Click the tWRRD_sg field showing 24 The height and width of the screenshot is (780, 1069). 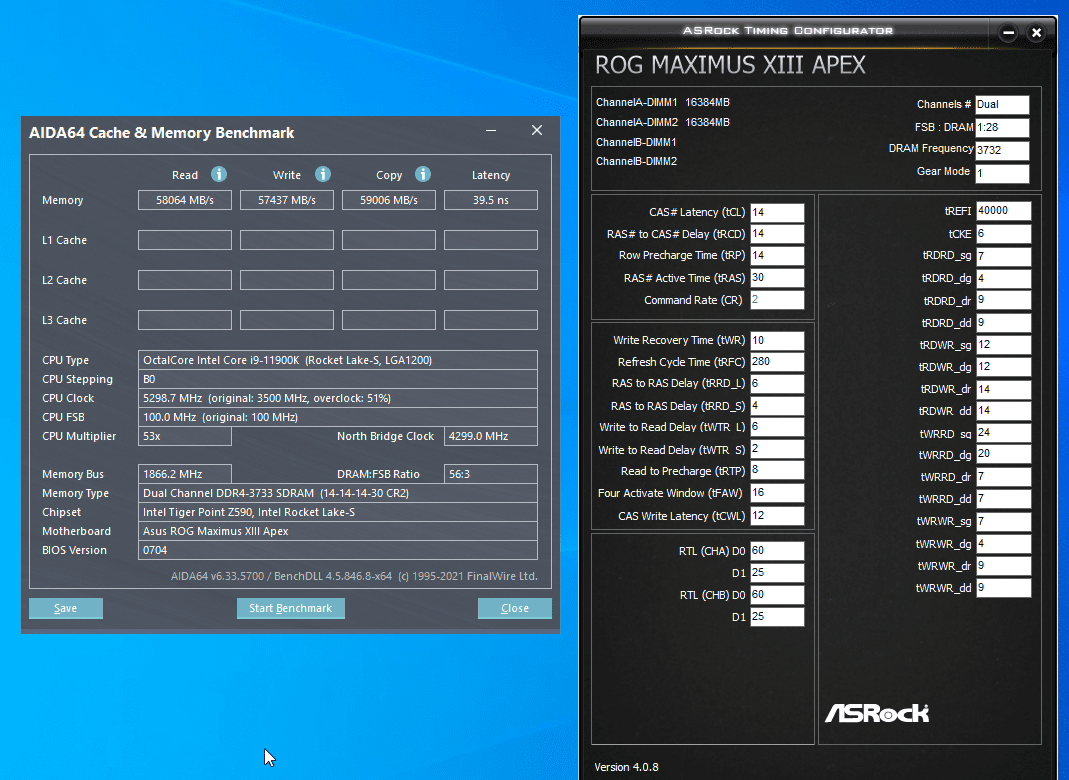click(1004, 432)
